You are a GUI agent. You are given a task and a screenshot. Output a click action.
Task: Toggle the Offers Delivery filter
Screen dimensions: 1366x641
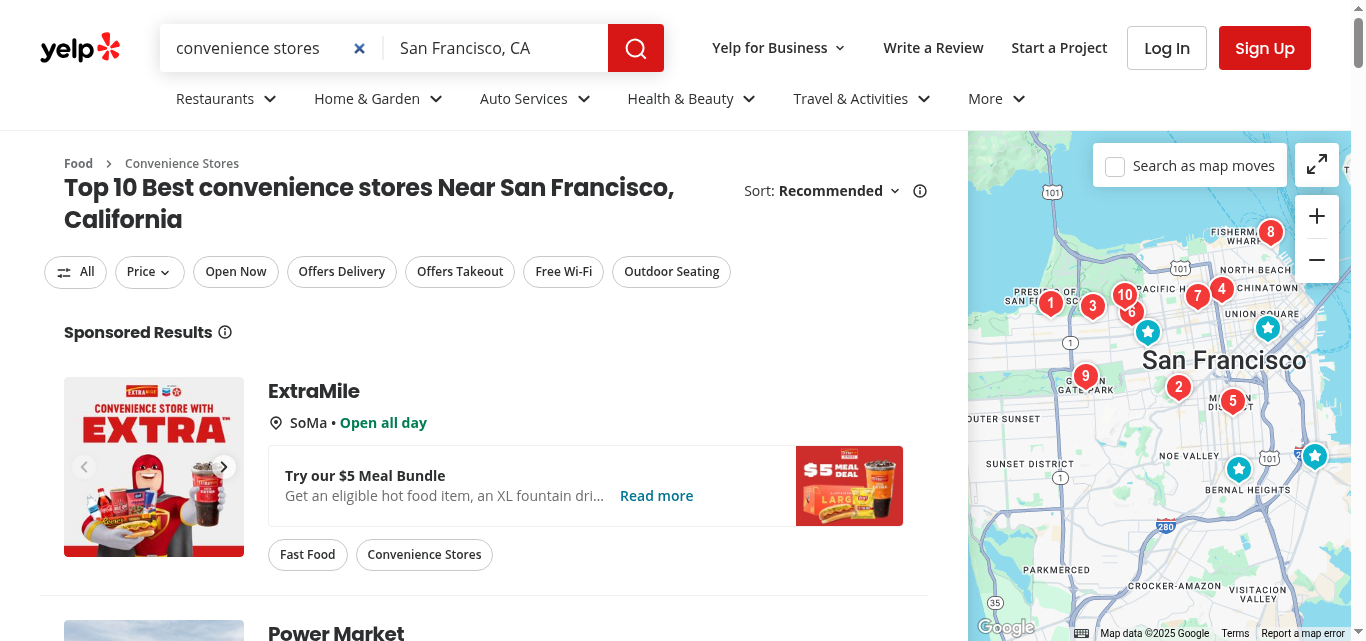pos(342,272)
